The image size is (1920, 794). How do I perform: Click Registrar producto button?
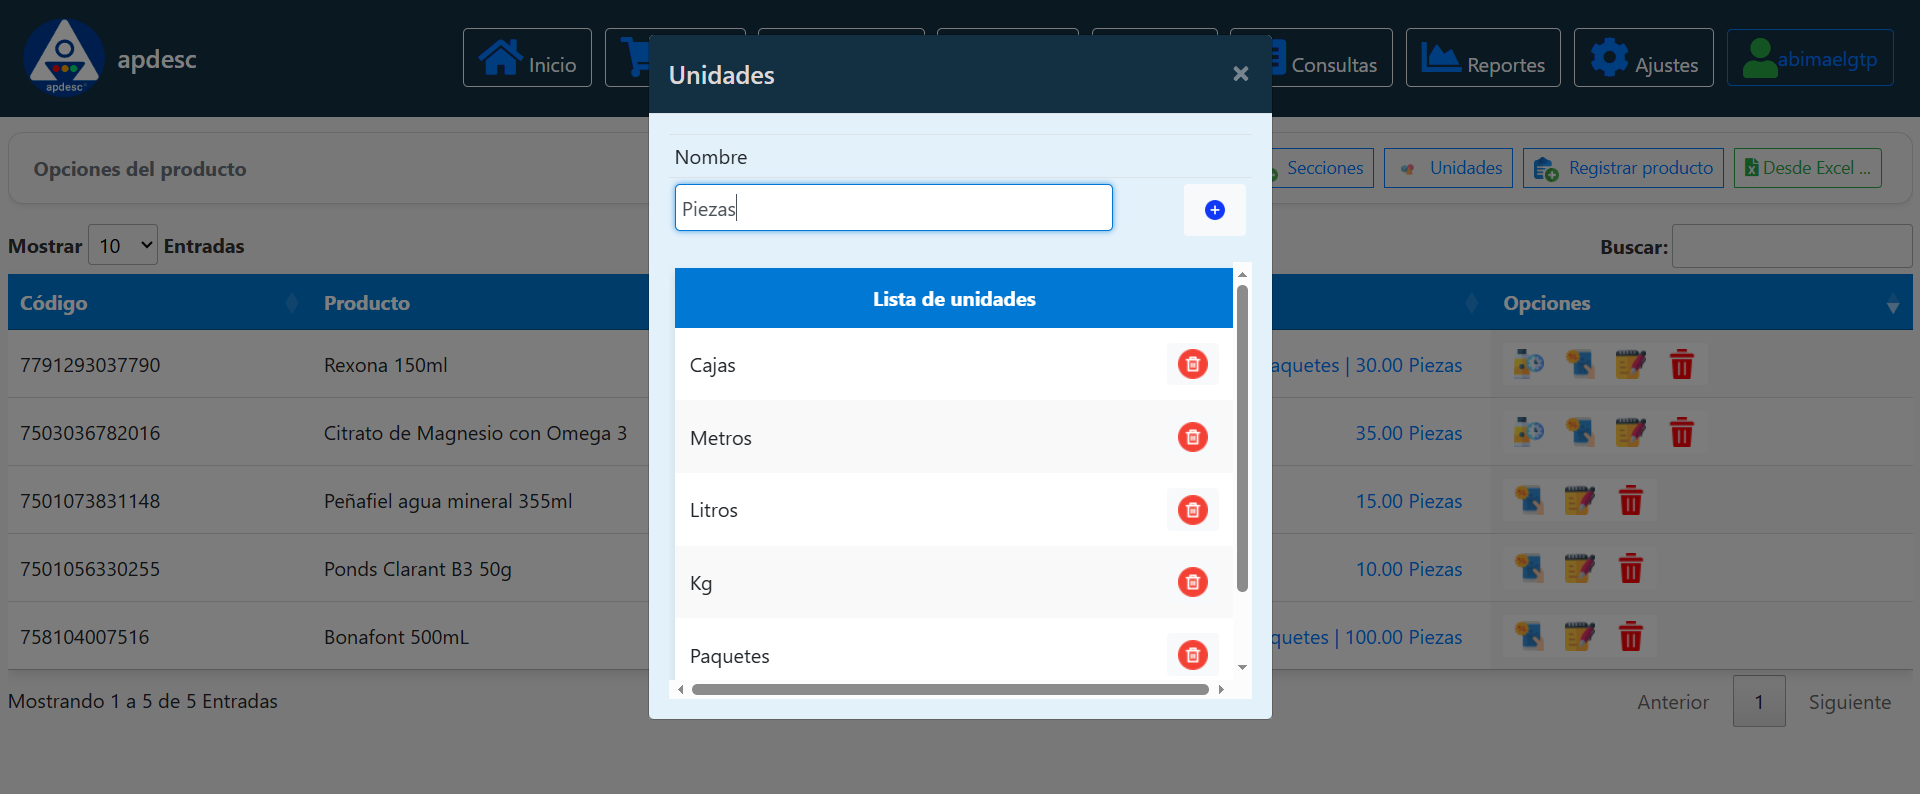1623,168
